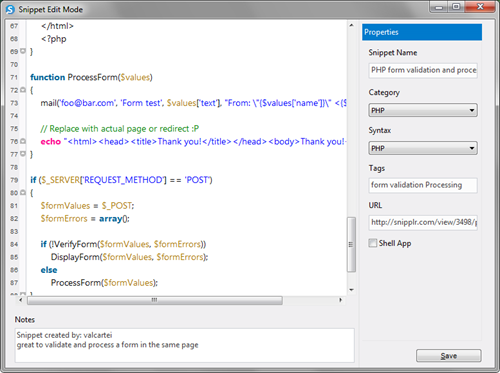Open the Category dropdown
Viewport: 500px width, 373px height.
pyautogui.click(x=423, y=110)
